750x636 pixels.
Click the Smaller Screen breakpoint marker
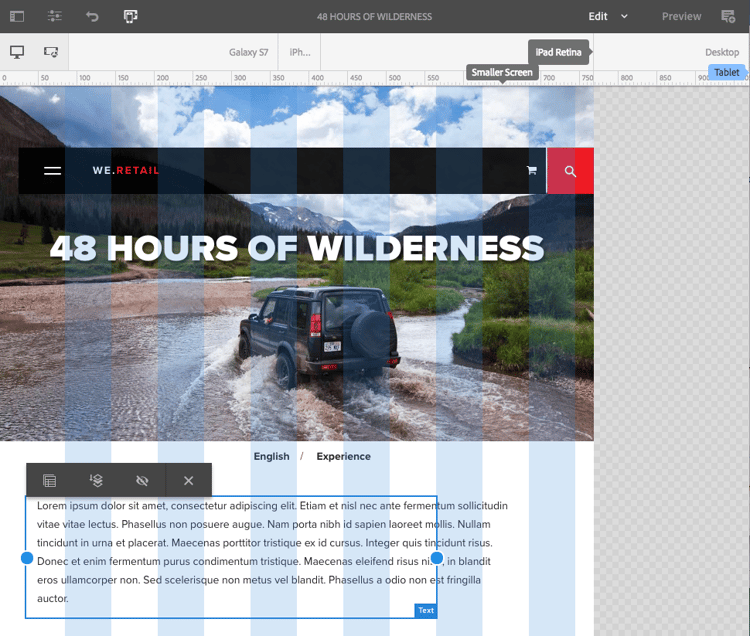pyautogui.click(x=502, y=72)
